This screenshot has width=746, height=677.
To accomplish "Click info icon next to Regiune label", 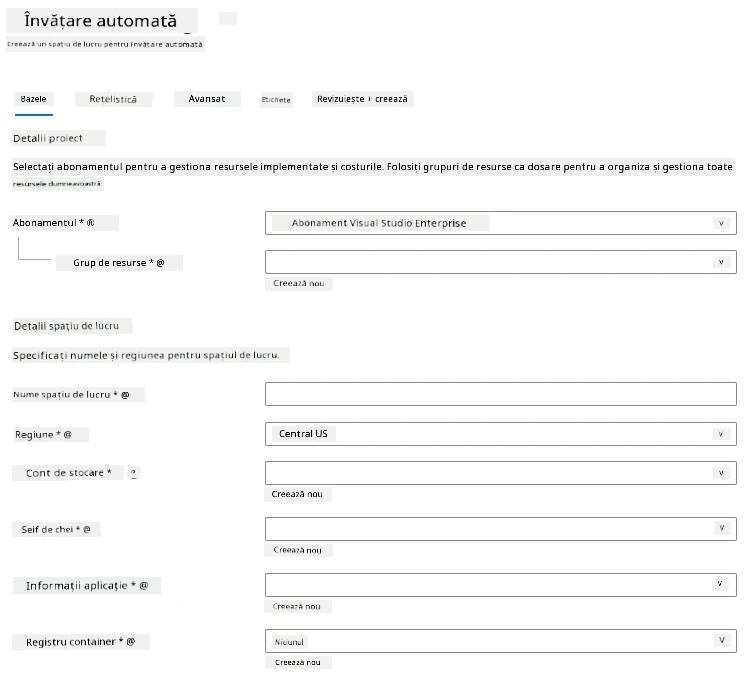I will (68, 434).
